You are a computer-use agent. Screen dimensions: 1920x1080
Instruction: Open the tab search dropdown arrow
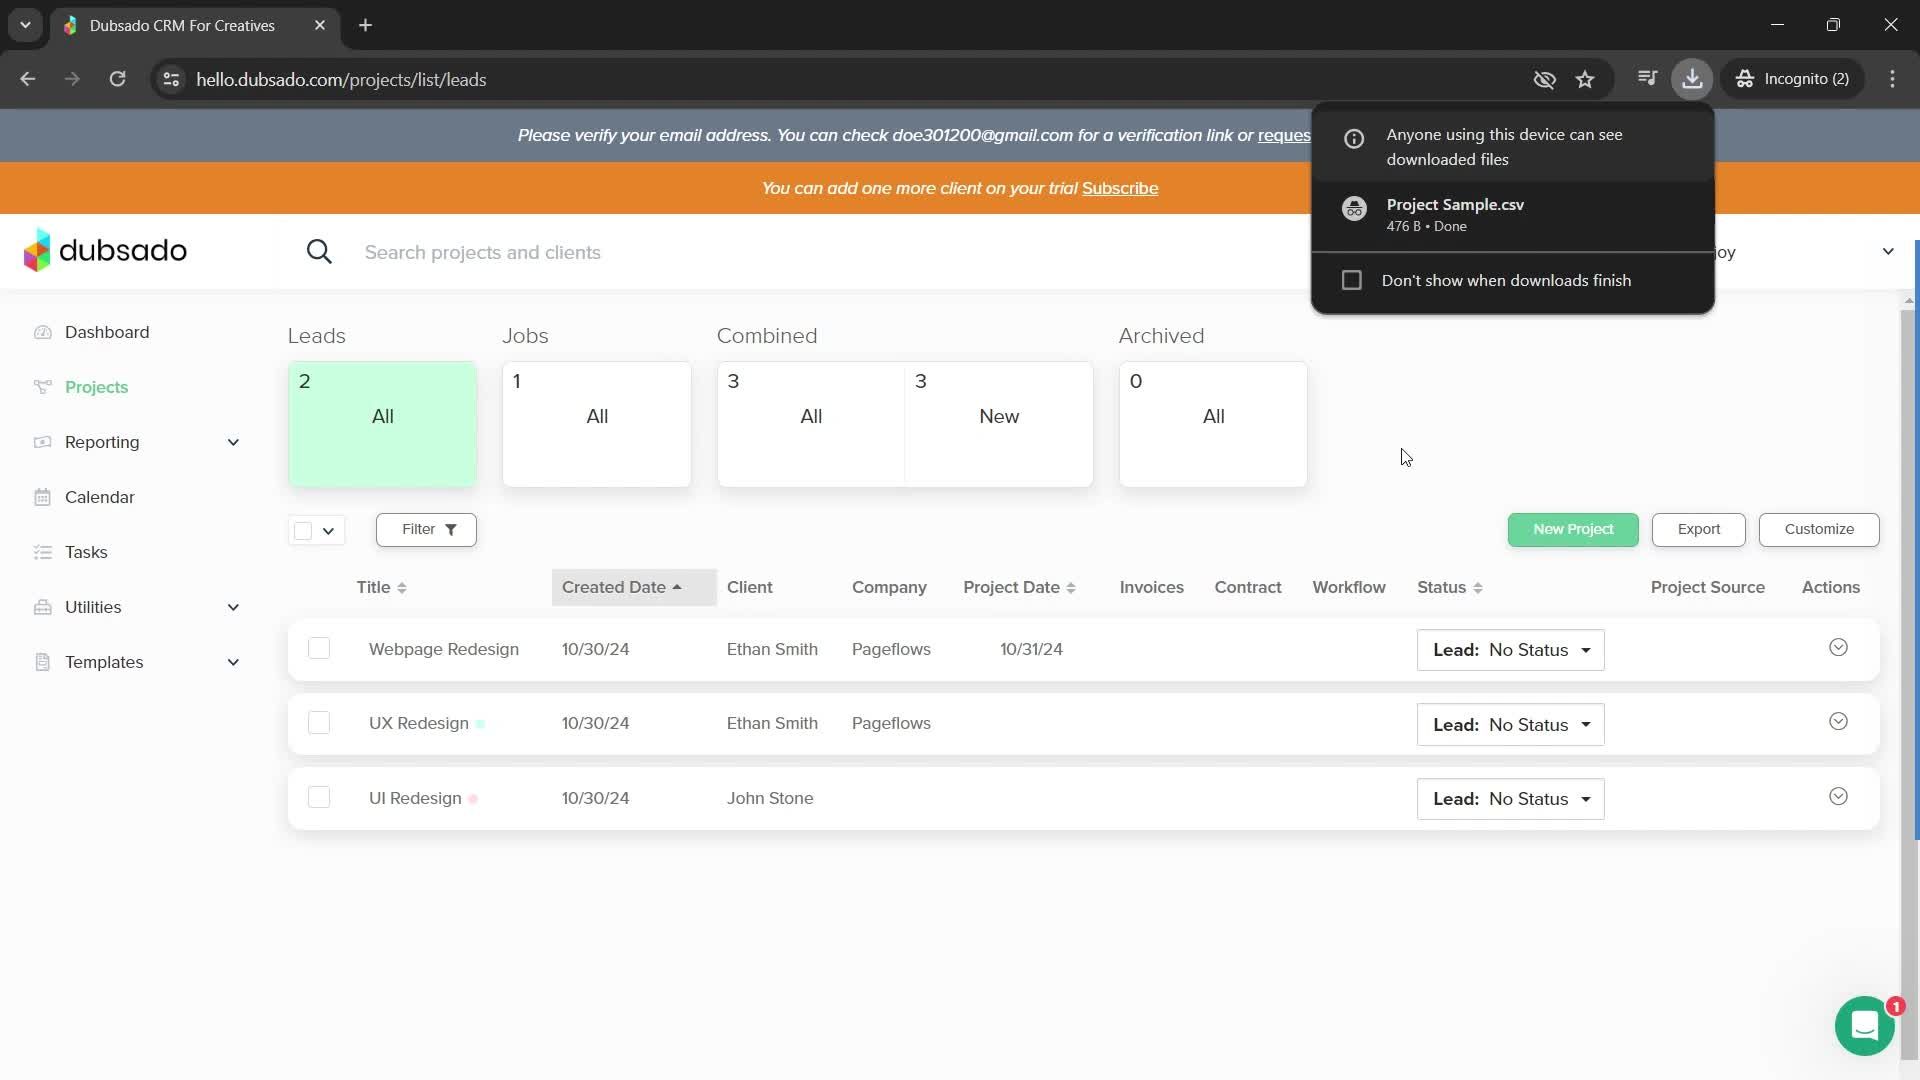[x=25, y=25]
